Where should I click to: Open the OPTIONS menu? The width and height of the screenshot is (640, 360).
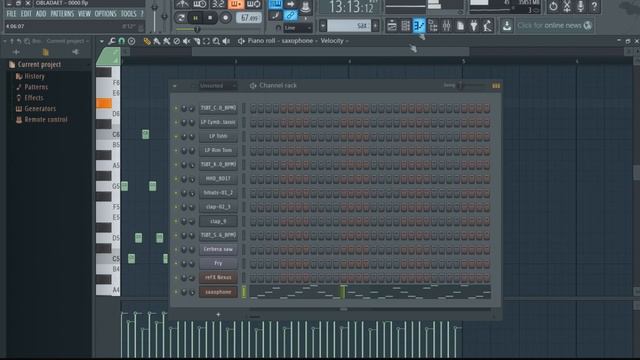click(106, 14)
